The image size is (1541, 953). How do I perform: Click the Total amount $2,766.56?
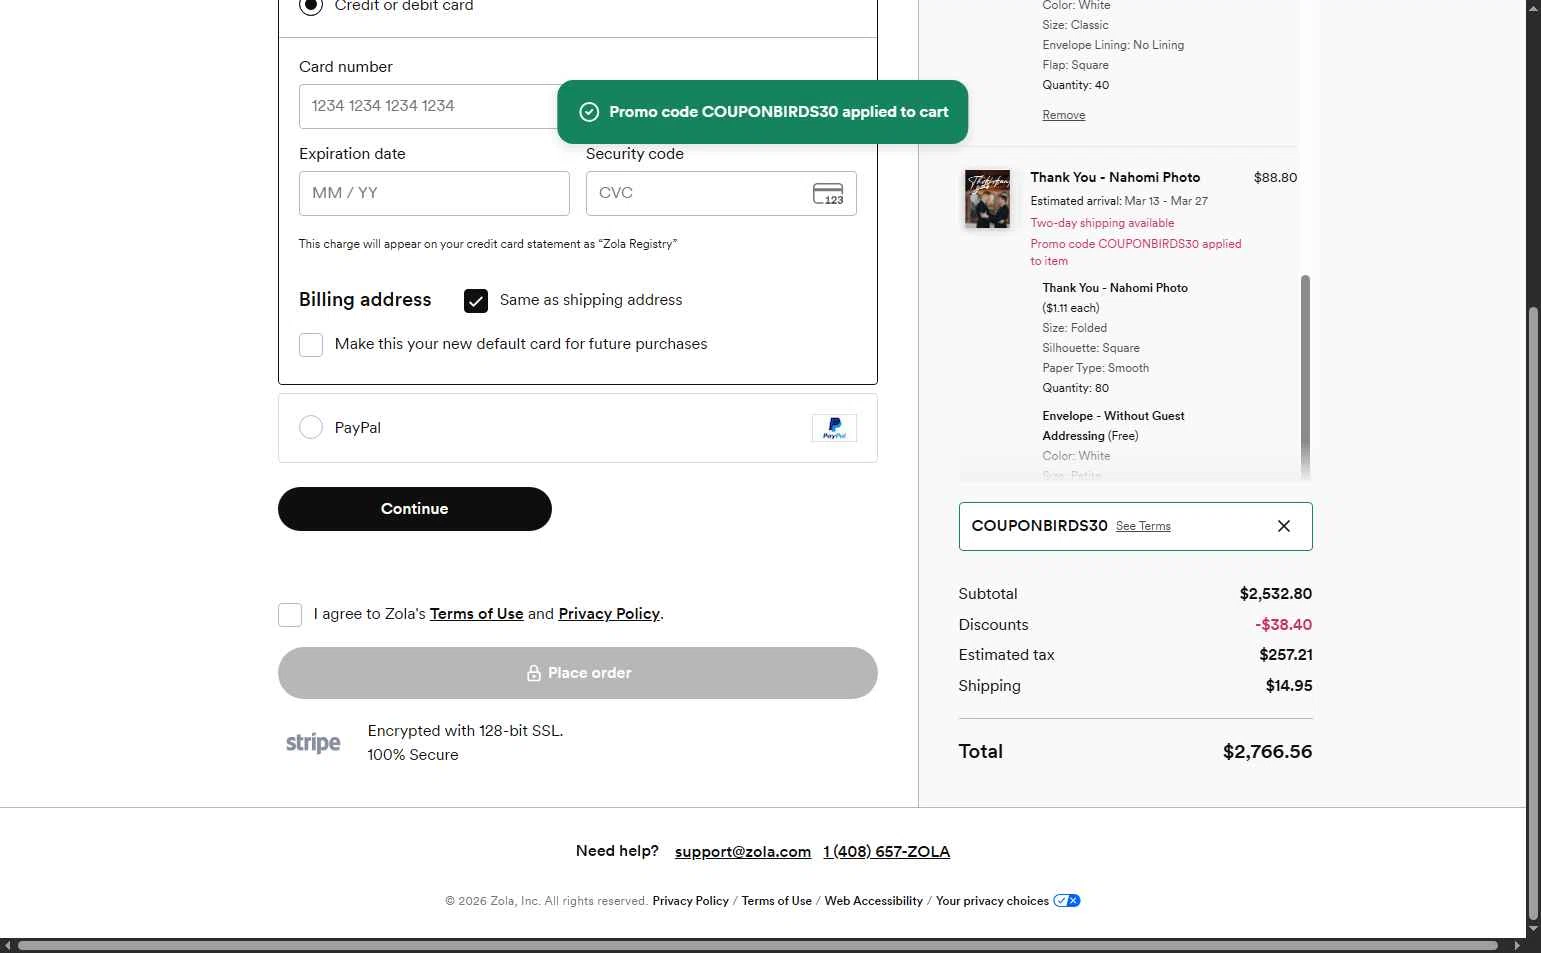click(1267, 752)
